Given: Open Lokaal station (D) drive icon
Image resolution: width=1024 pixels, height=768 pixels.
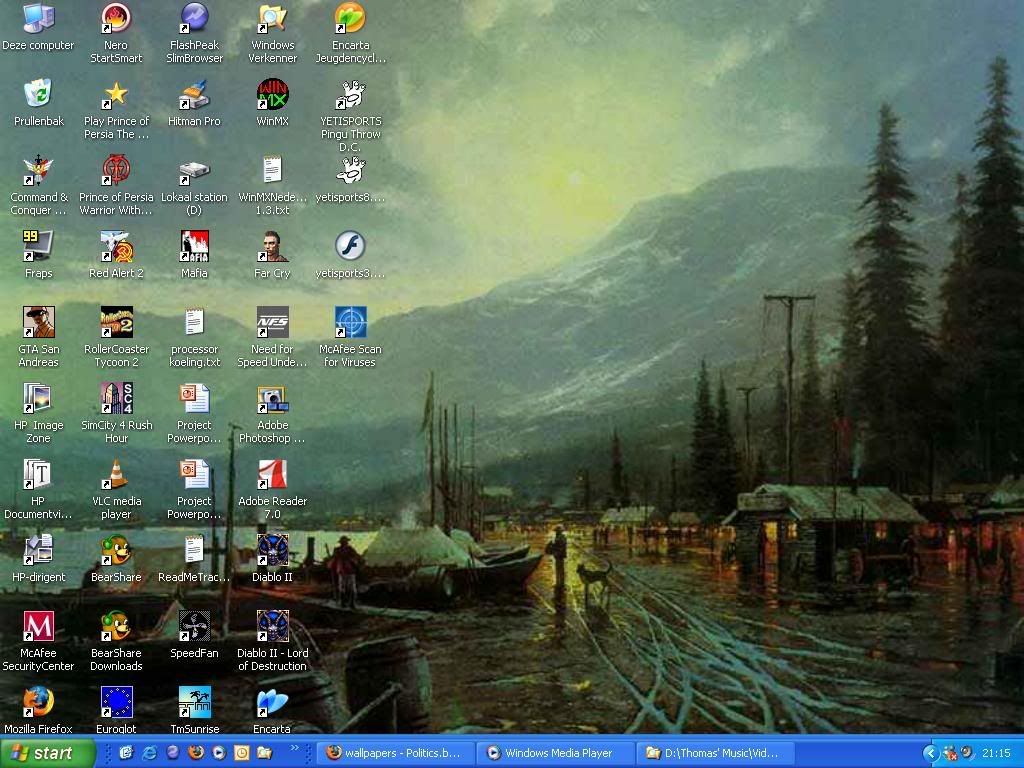Looking at the screenshot, I should (x=194, y=170).
